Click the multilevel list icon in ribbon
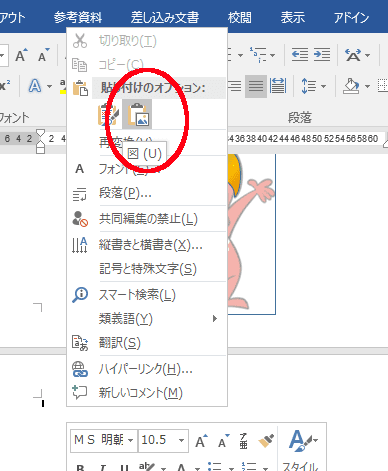 [258, 55]
